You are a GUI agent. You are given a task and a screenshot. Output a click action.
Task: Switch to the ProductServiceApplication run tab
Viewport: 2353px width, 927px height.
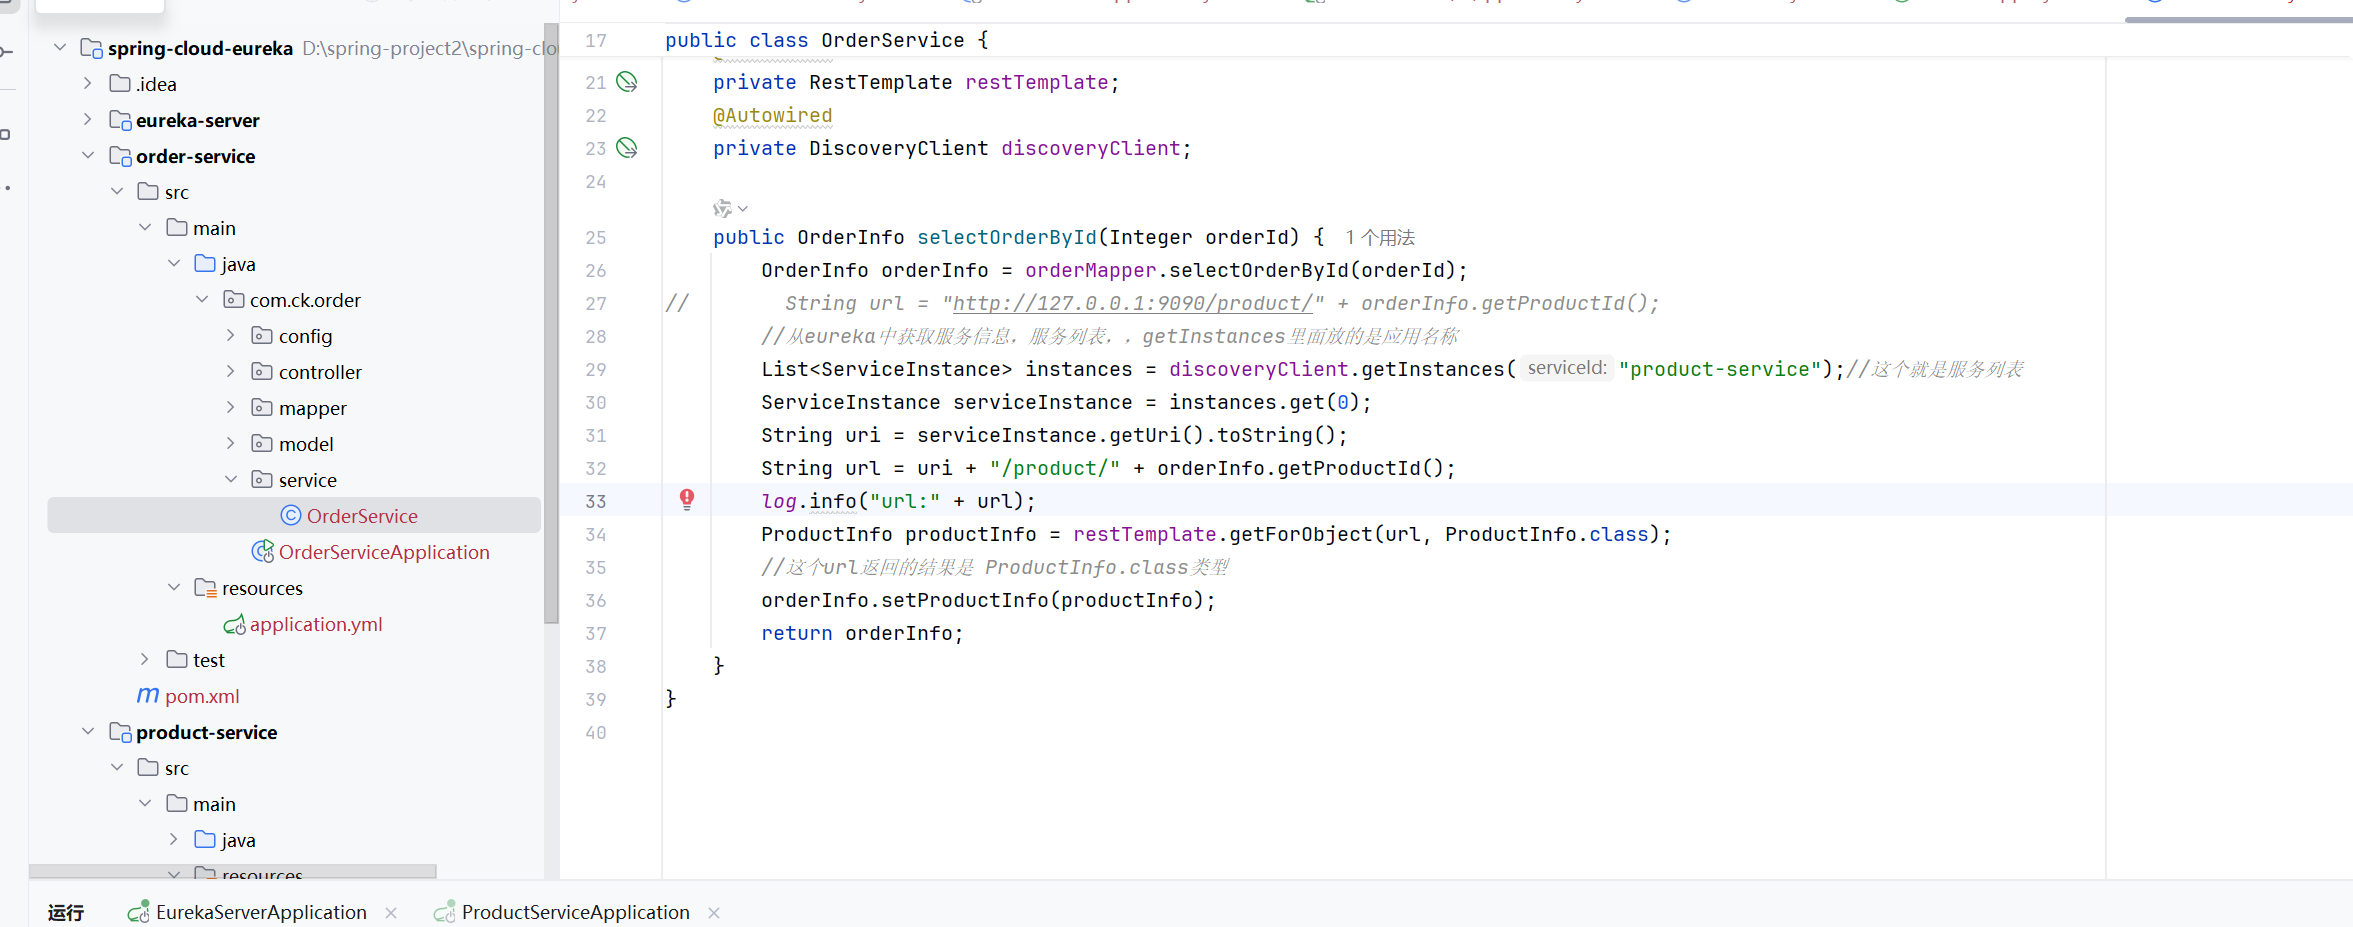(576, 912)
